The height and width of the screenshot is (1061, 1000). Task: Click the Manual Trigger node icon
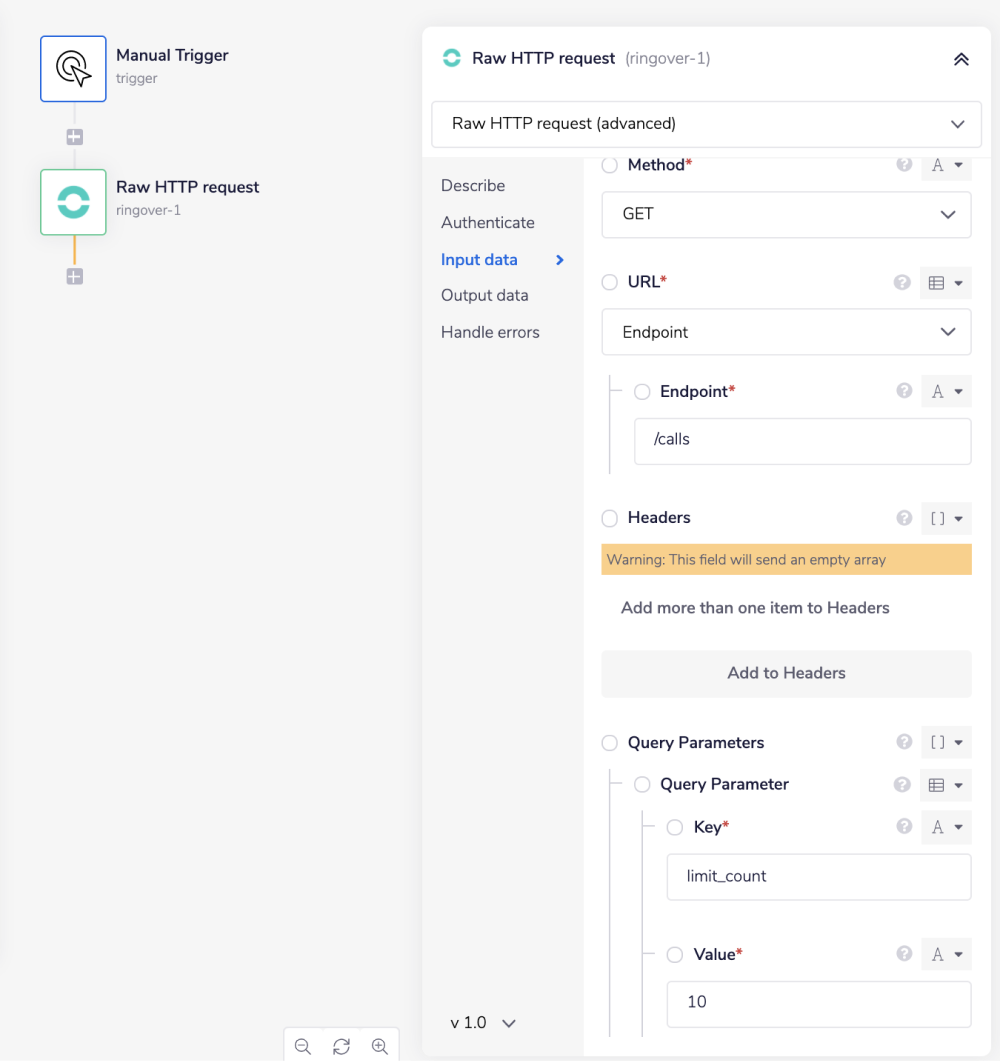click(x=73, y=68)
